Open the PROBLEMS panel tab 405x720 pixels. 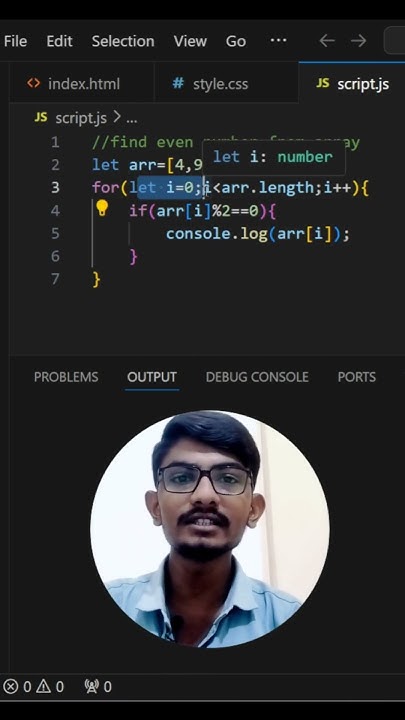click(66, 377)
